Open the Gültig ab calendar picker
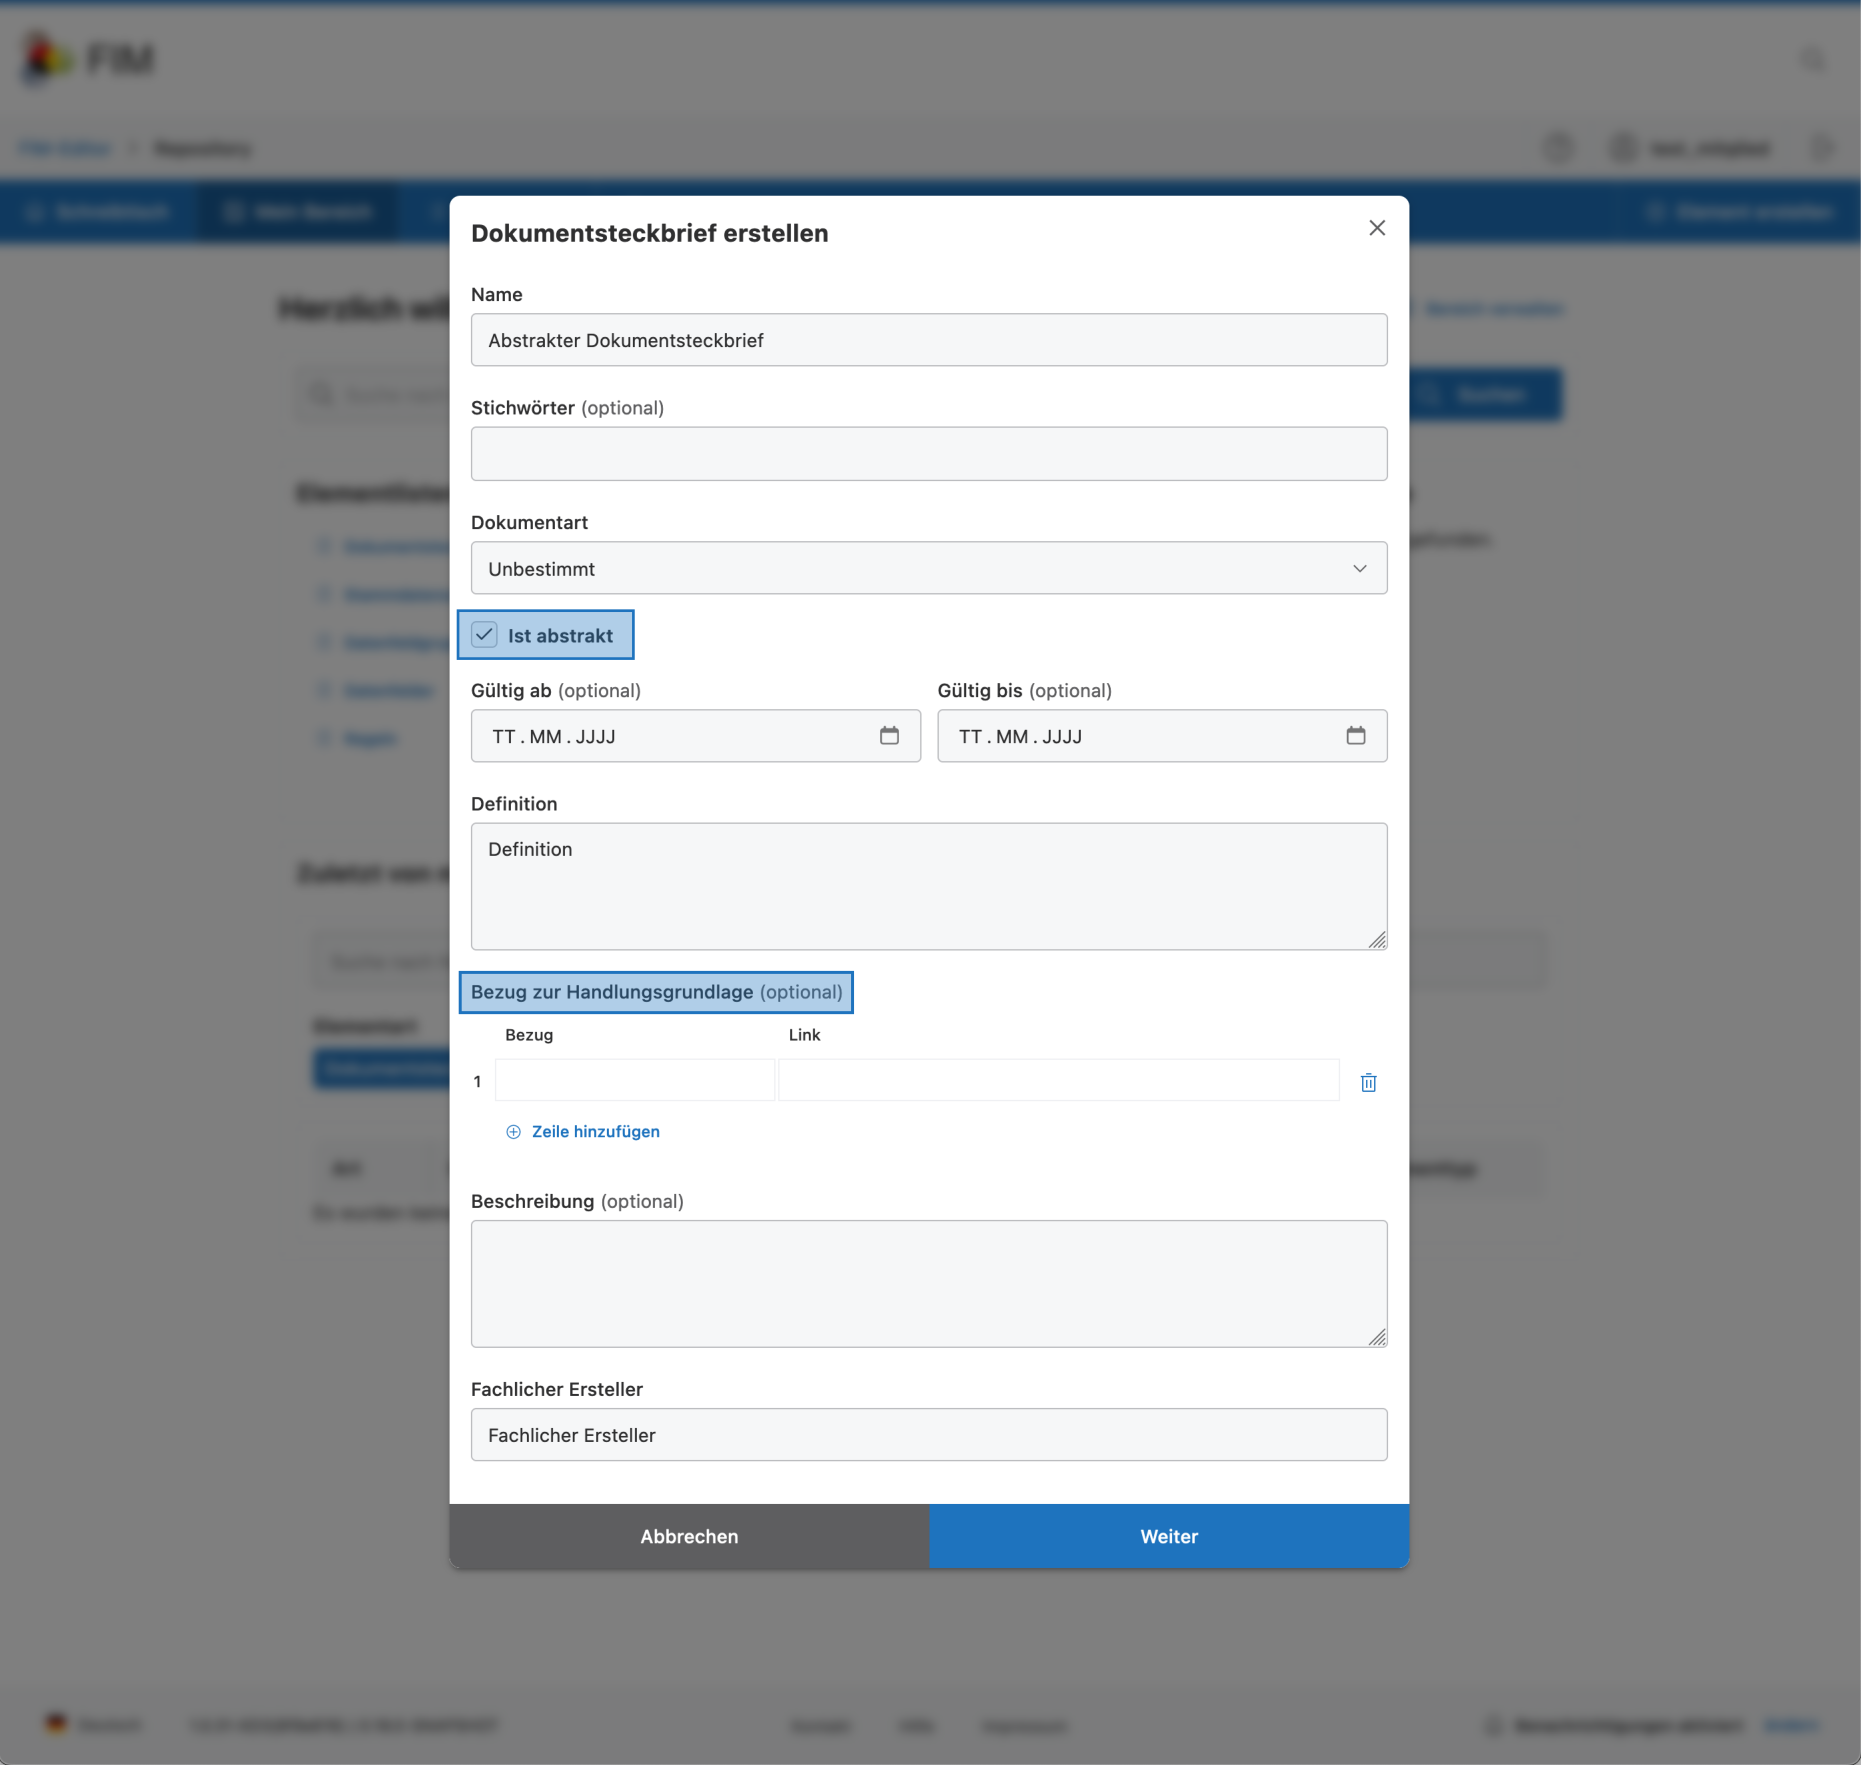This screenshot has height=1765, width=1861. [889, 736]
